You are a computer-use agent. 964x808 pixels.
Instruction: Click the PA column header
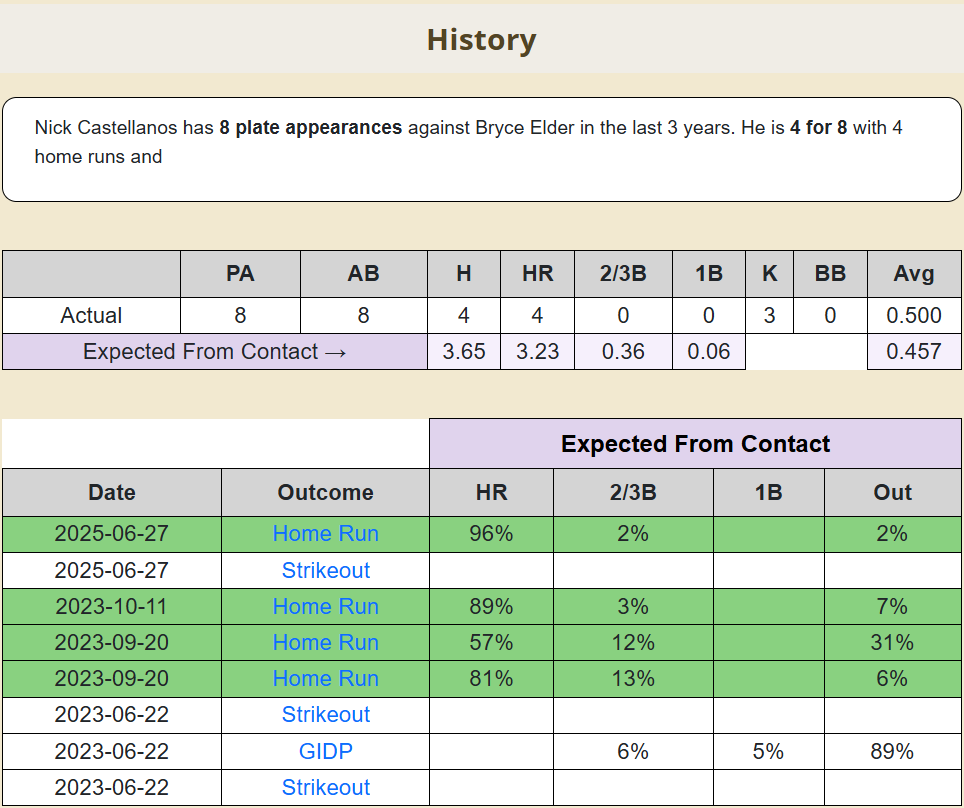240,274
